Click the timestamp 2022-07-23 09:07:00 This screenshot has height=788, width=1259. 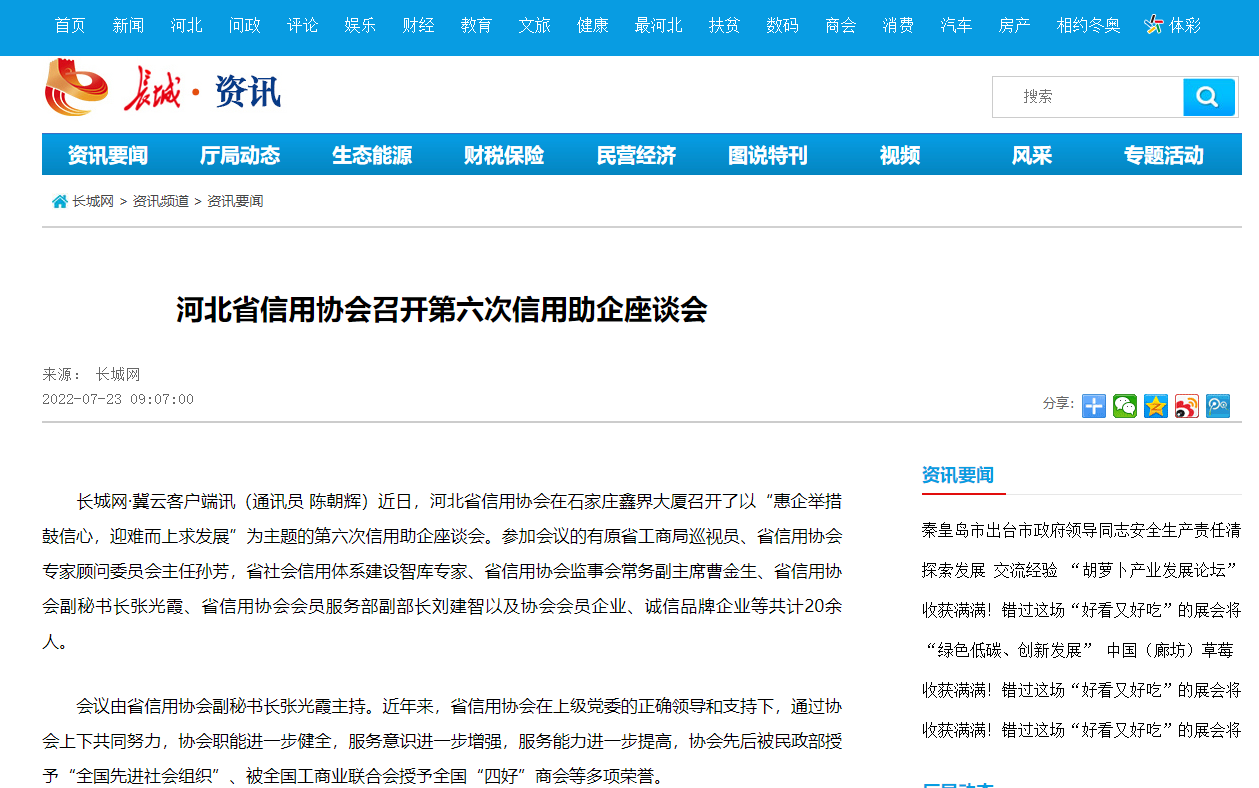[118, 400]
